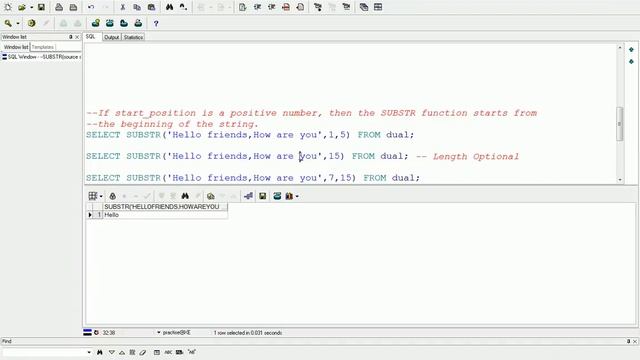Viewport: 640px width, 360px height.
Task: Select the Window list tab
Action: [x=16, y=47]
